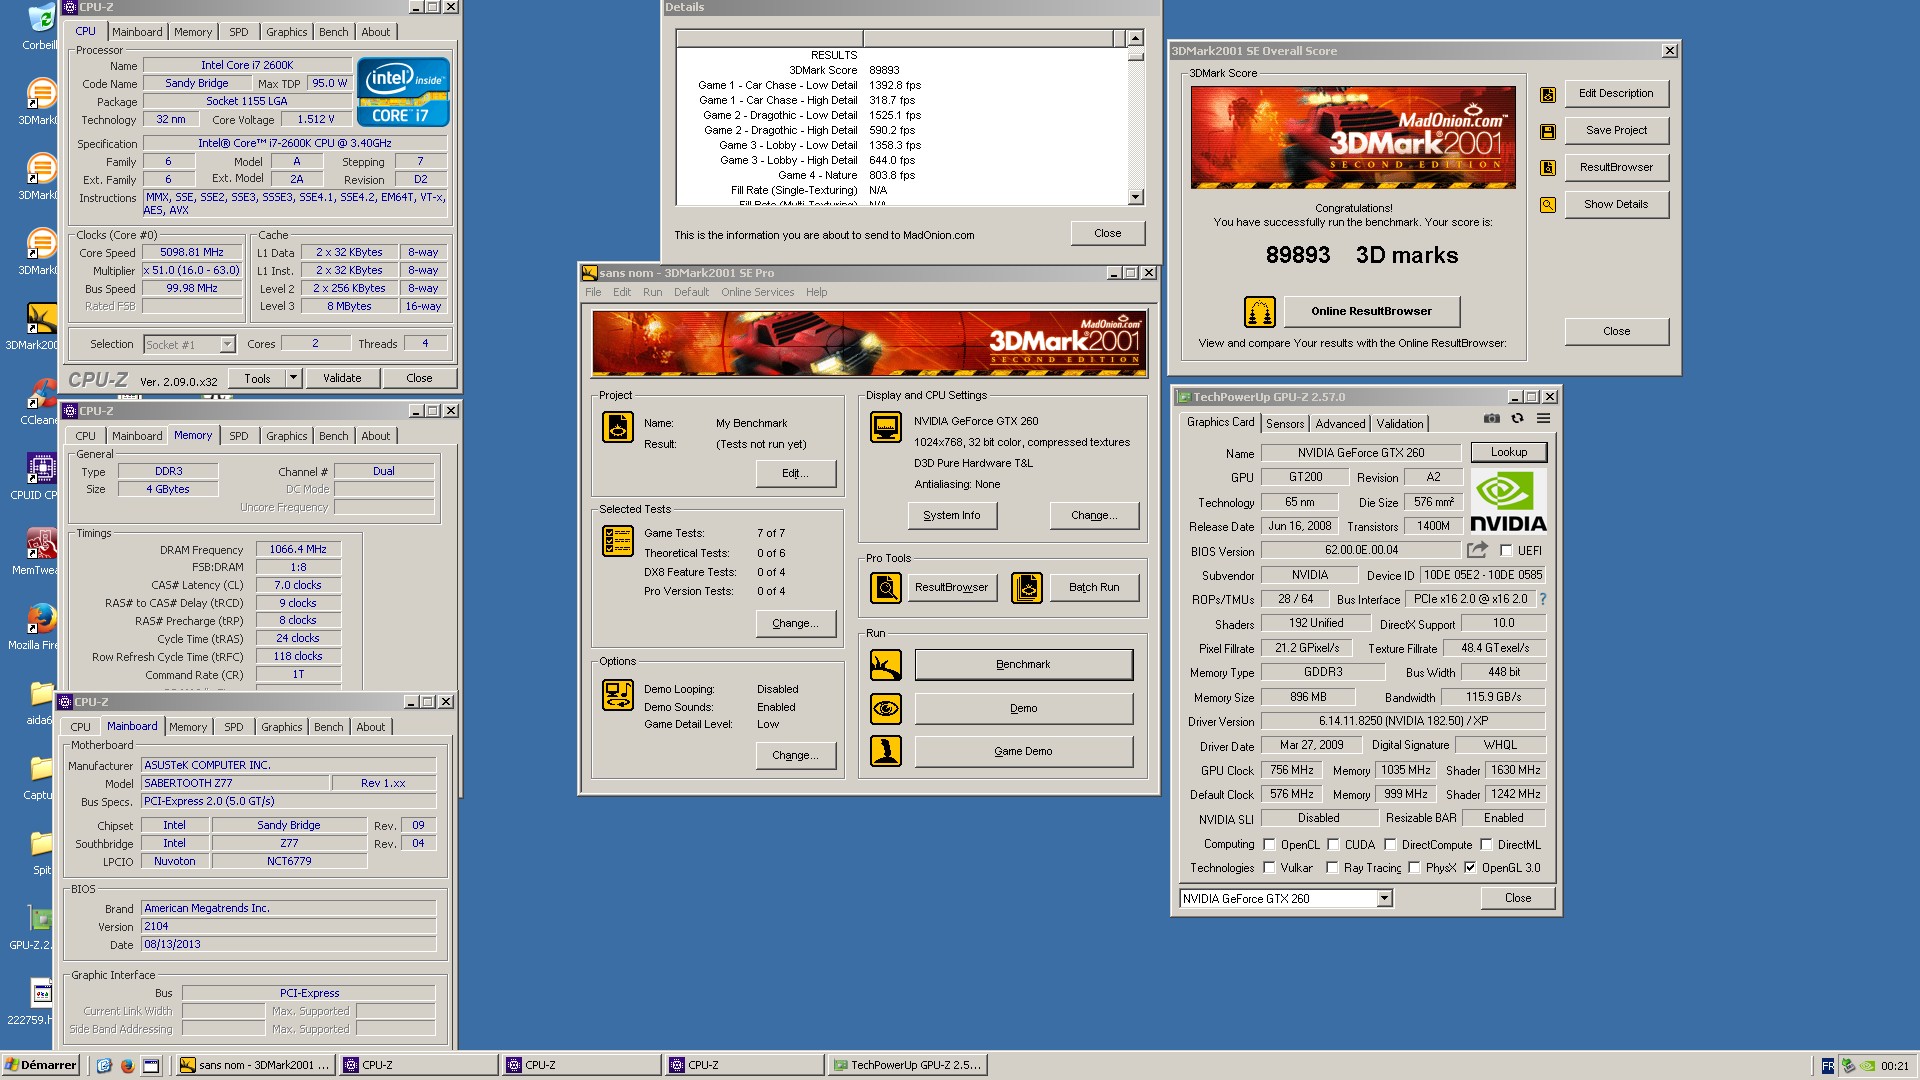Toggle the Ray Tracing checkbox
This screenshot has height=1080, width=1920.
point(1332,868)
